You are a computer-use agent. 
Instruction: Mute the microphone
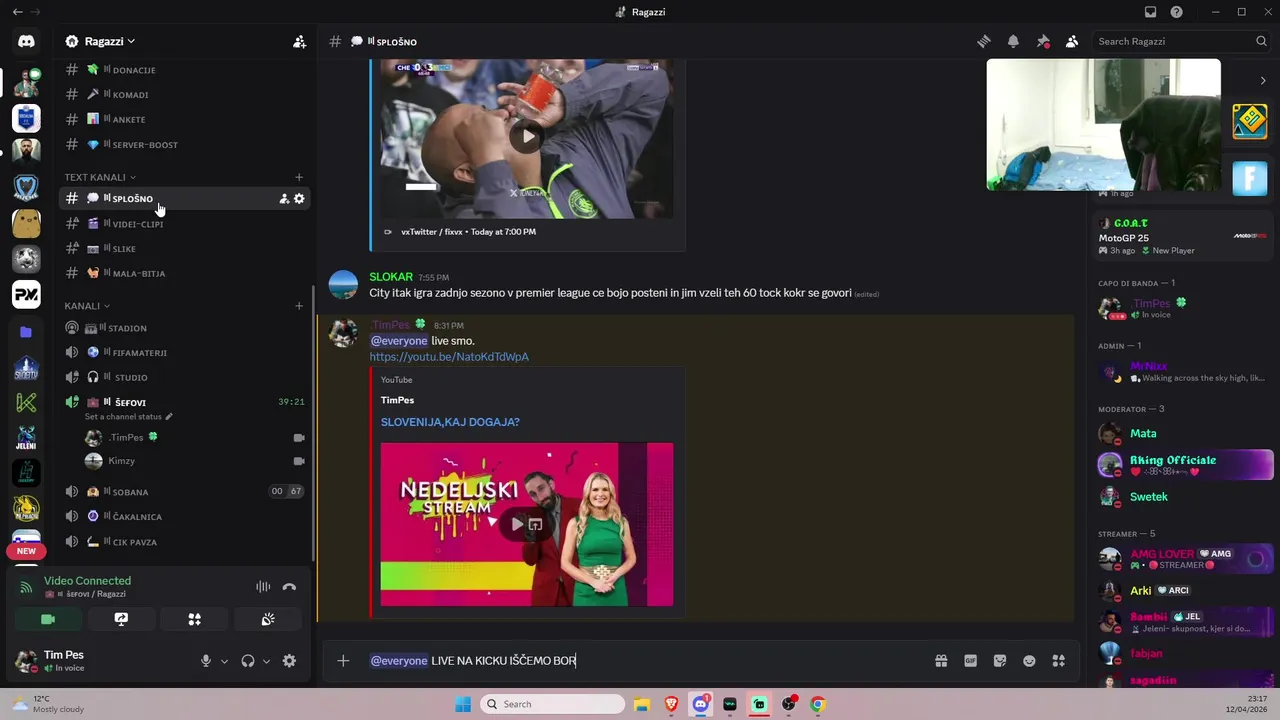[206, 661]
